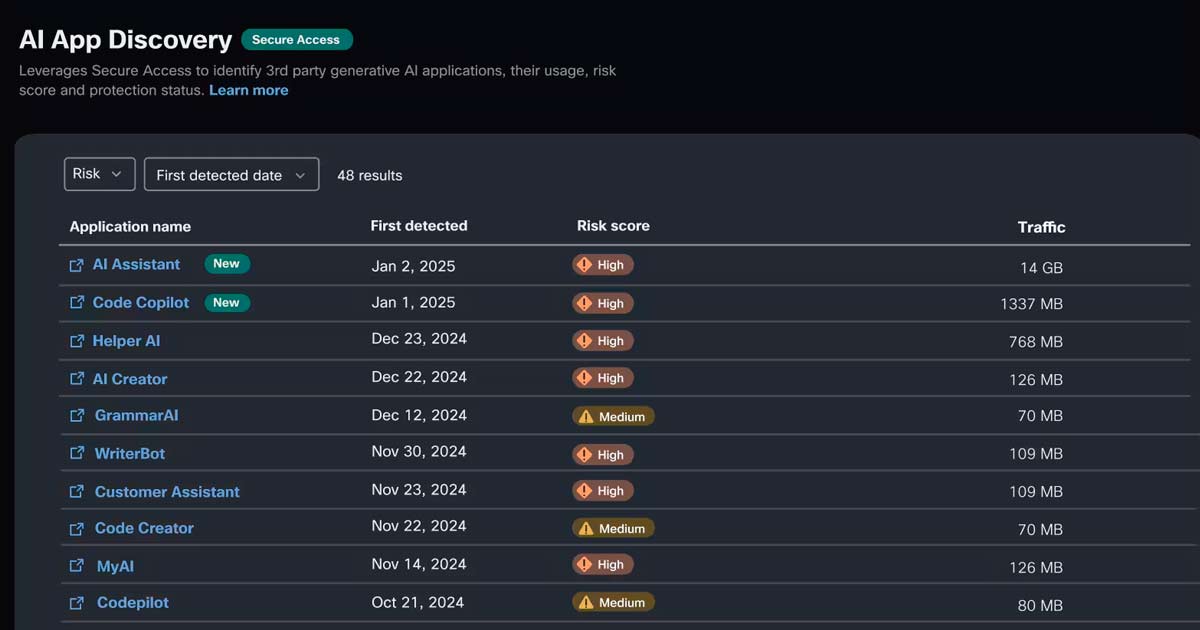Sort by First detected column header
Image resolution: width=1200 pixels, height=630 pixels.
419,226
